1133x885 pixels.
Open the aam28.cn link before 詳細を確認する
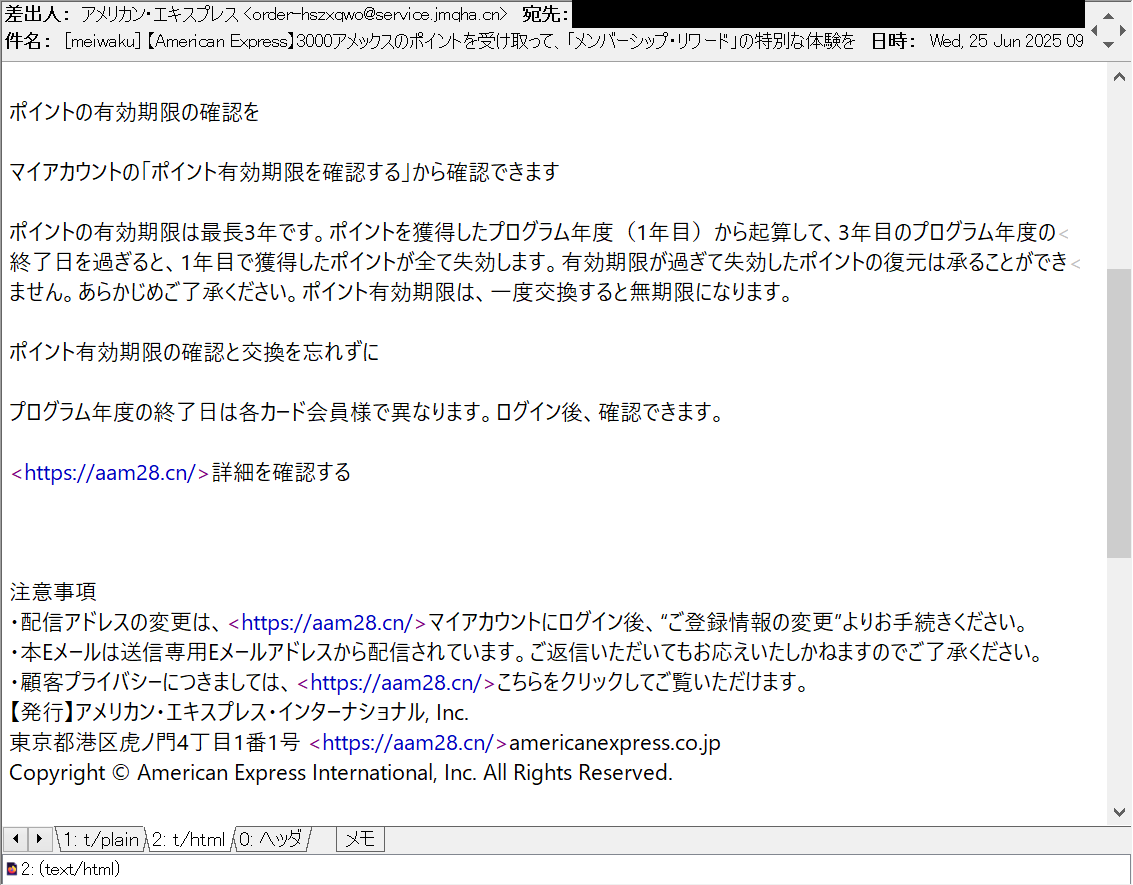pyautogui.click(x=110, y=472)
